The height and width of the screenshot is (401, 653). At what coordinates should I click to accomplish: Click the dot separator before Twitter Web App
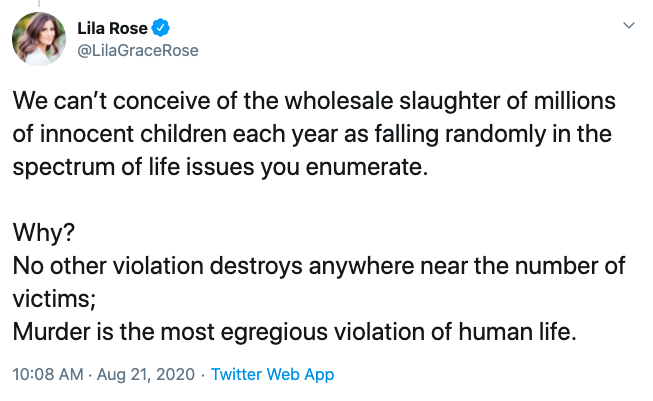(203, 375)
